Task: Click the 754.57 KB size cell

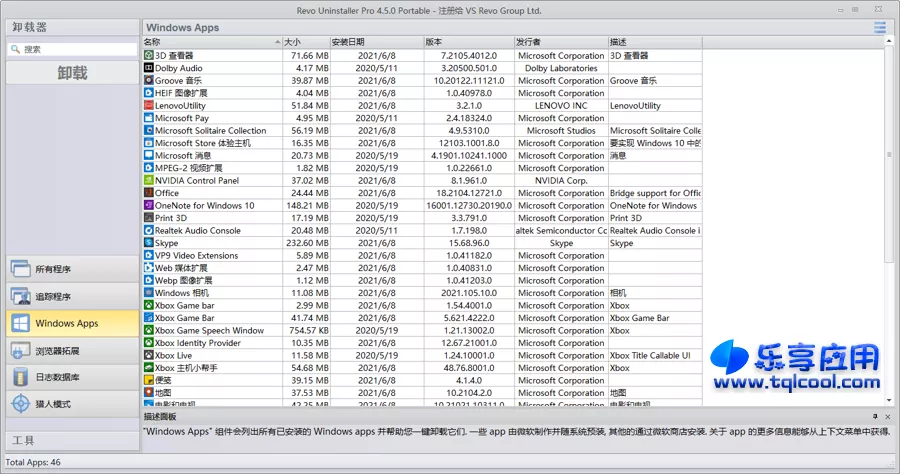Action: (x=309, y=331)
